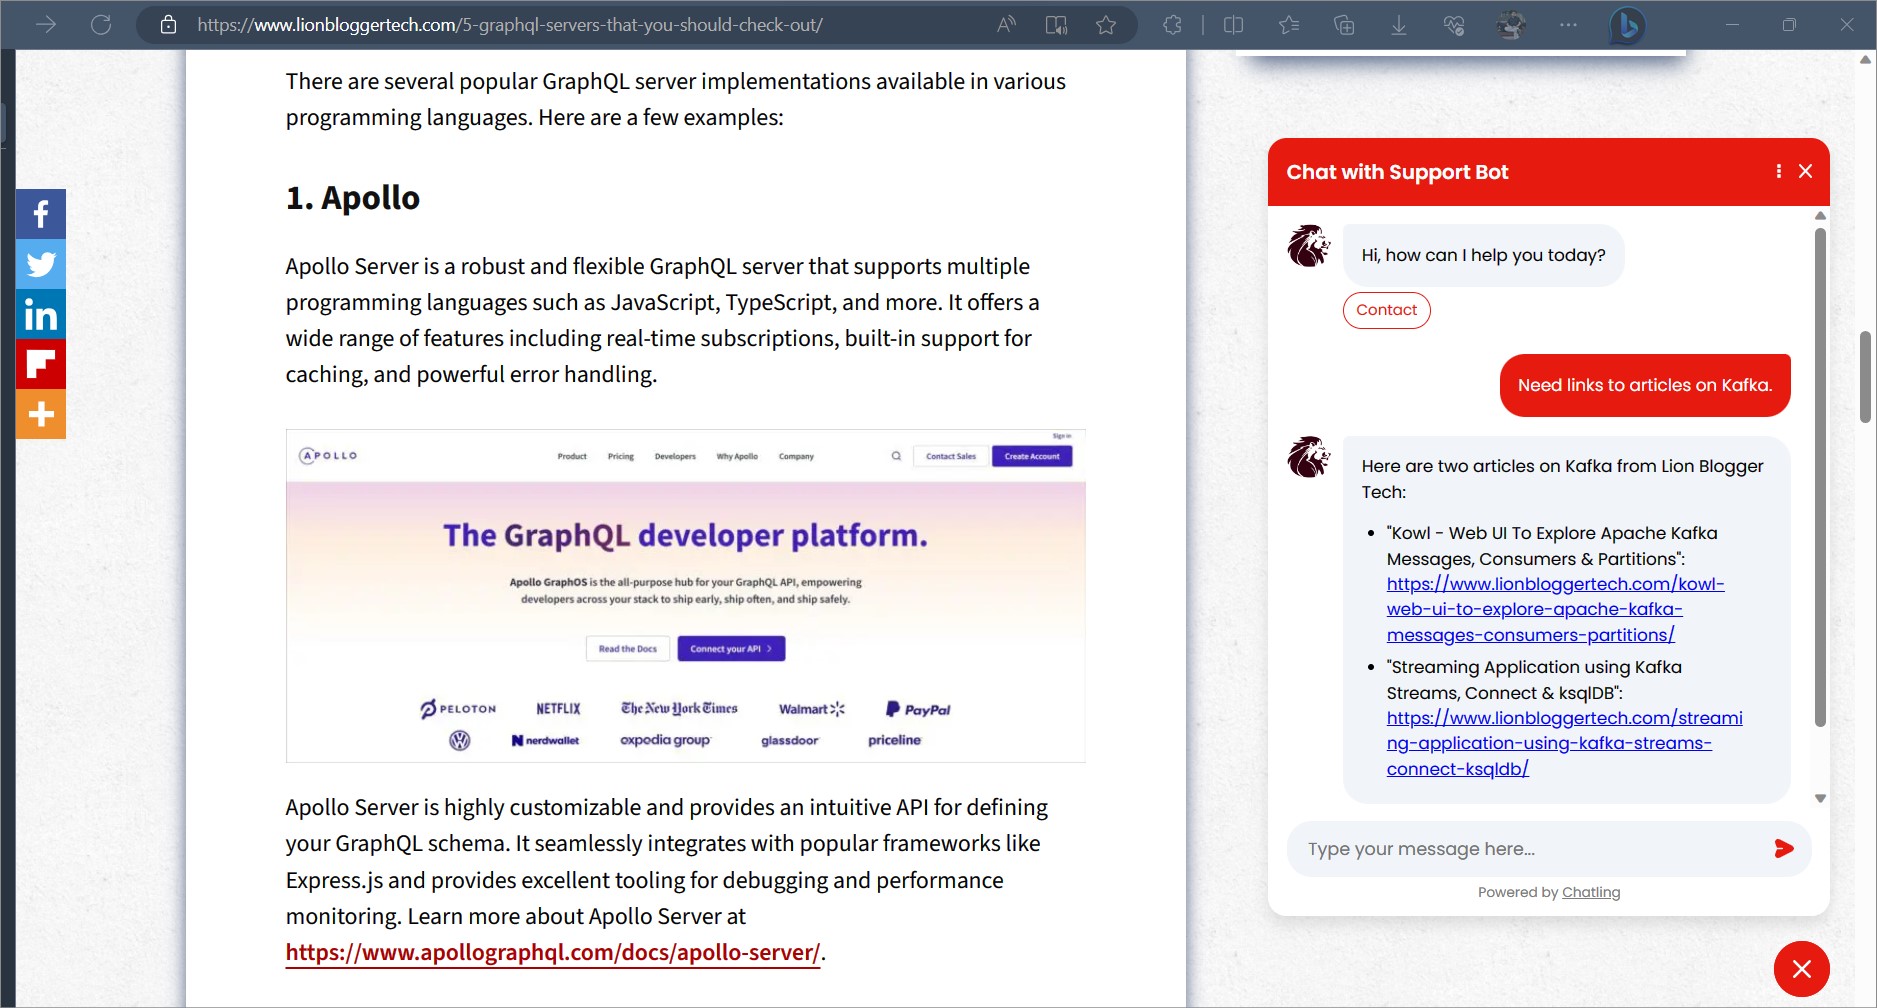Close the Support Bot chat header
Image resolution: width=1877 pixels, height=1008 pixels.
1805,171
